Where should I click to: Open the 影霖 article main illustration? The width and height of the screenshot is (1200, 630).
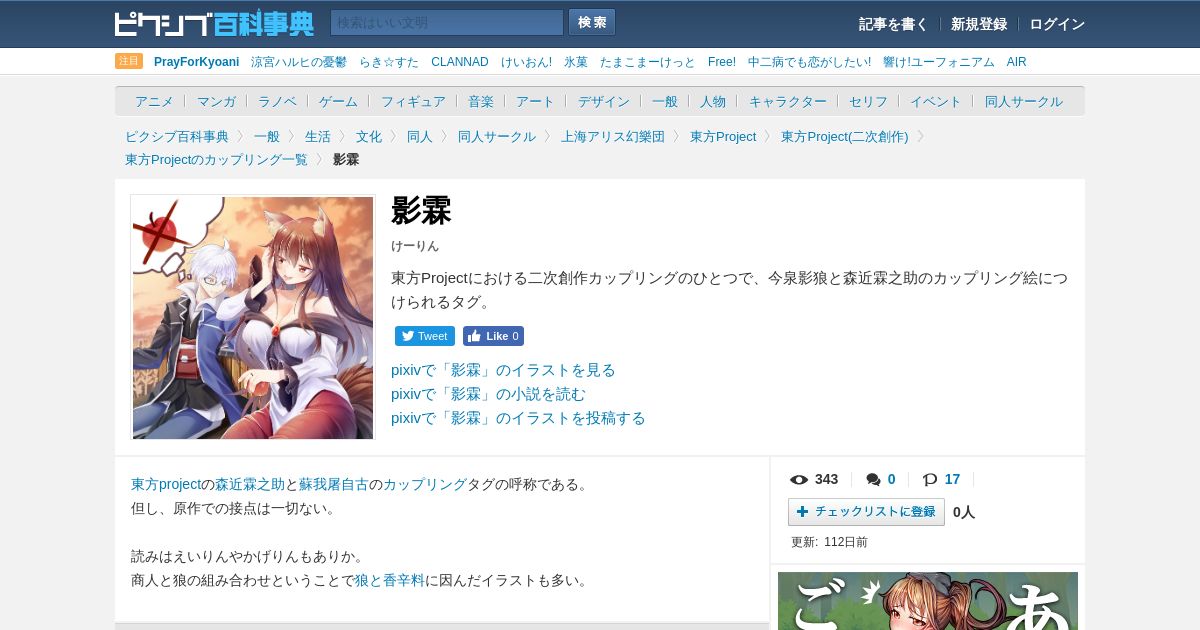[x=253, y=317]
